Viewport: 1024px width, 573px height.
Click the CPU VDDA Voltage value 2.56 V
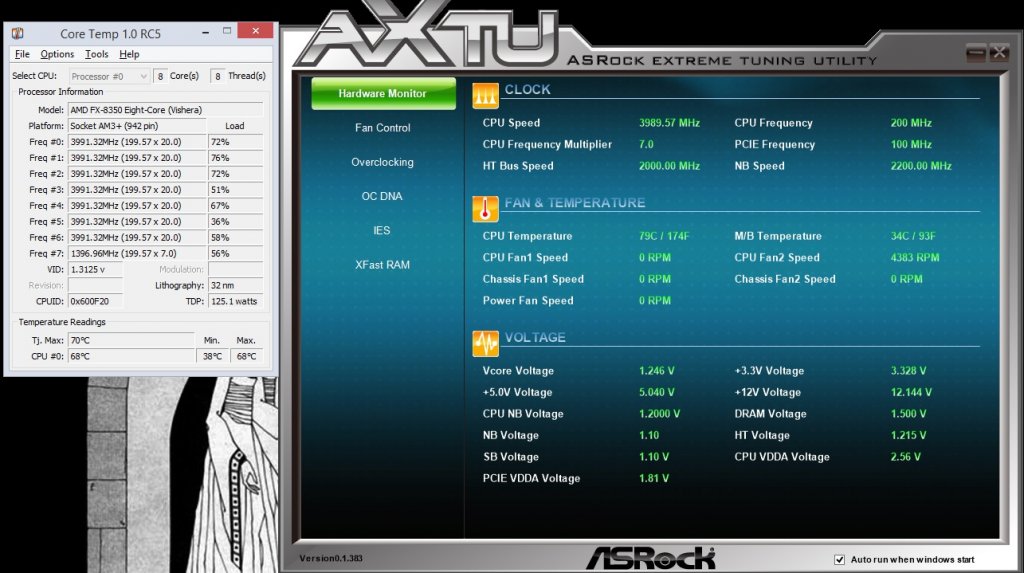(906, 457)
